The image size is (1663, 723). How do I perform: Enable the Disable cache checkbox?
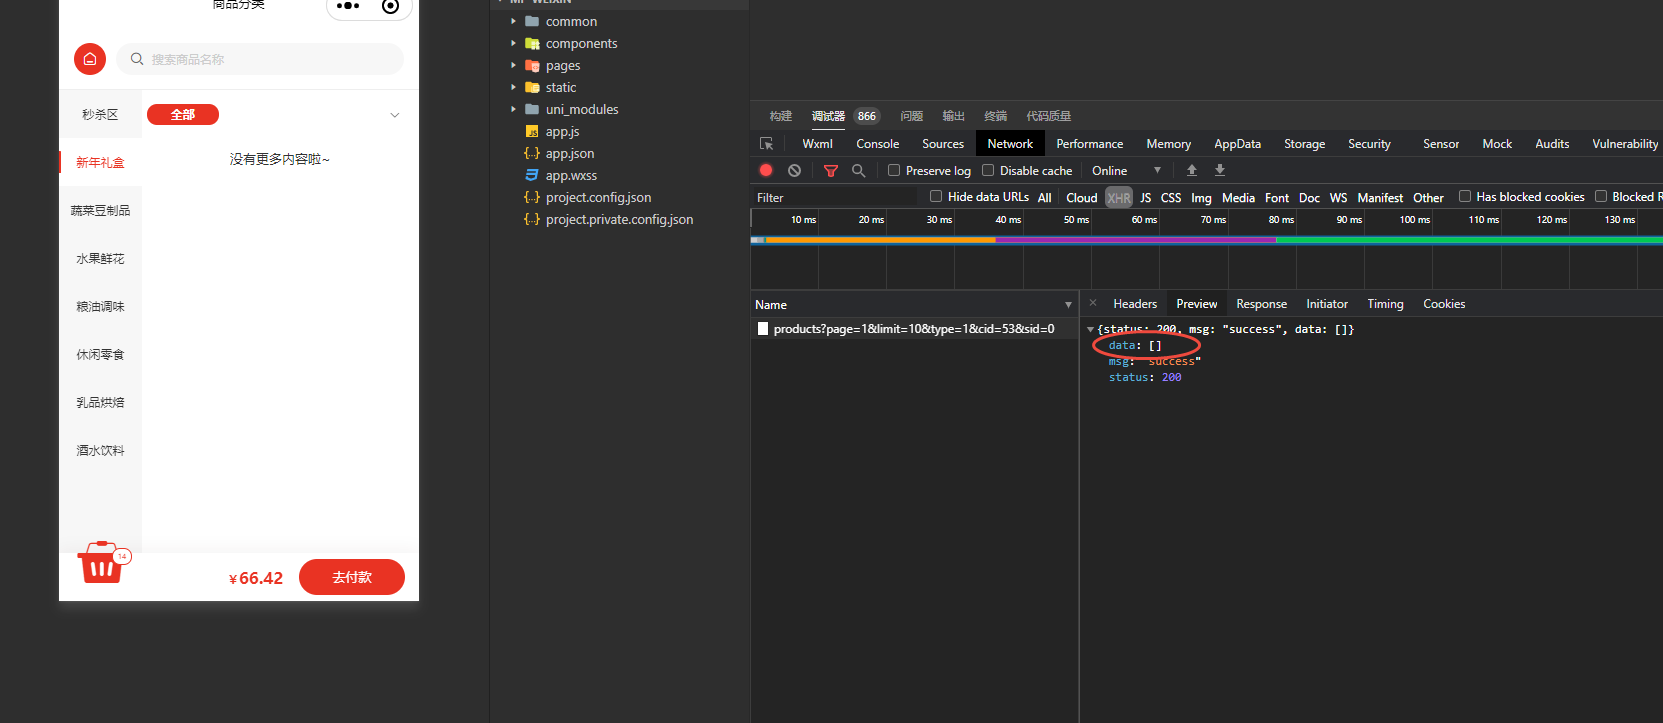coord(988,170)
